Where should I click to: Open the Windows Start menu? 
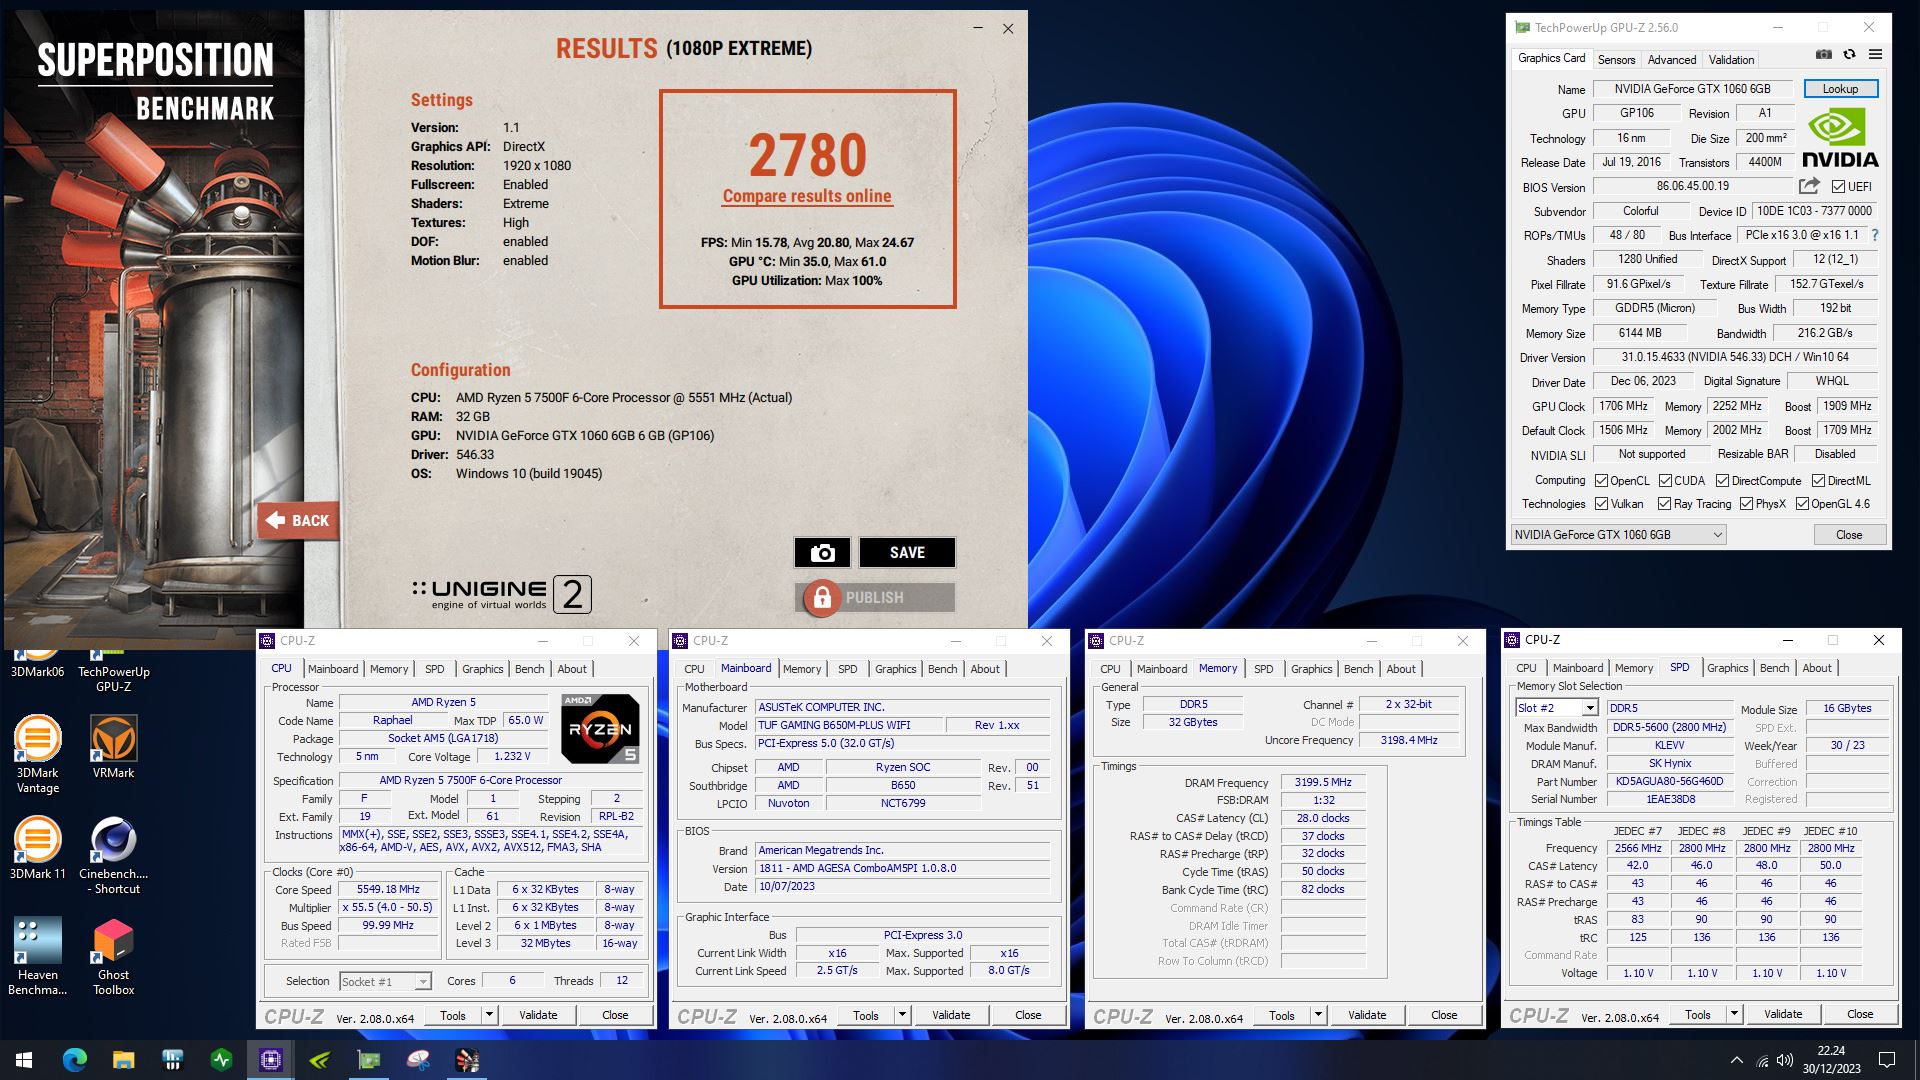click(24, 1059)
